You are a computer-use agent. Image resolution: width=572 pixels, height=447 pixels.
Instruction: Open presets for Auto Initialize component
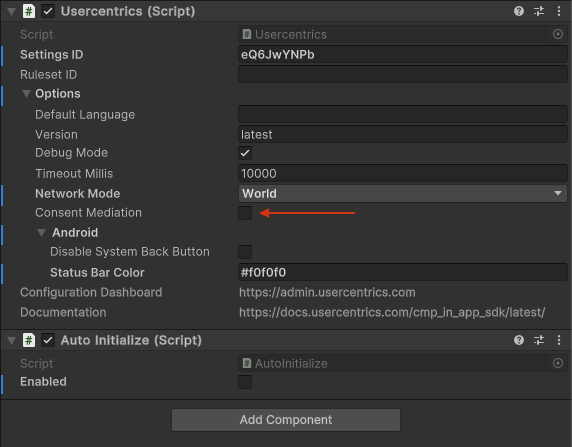coord(539,340)
